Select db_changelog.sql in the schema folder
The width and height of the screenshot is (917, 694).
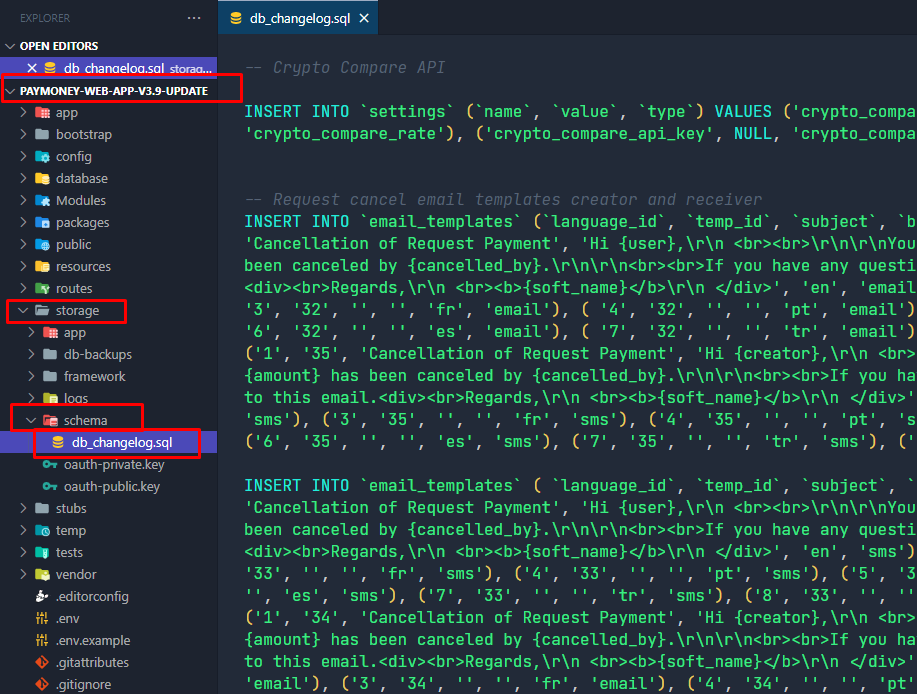(122, 443)
